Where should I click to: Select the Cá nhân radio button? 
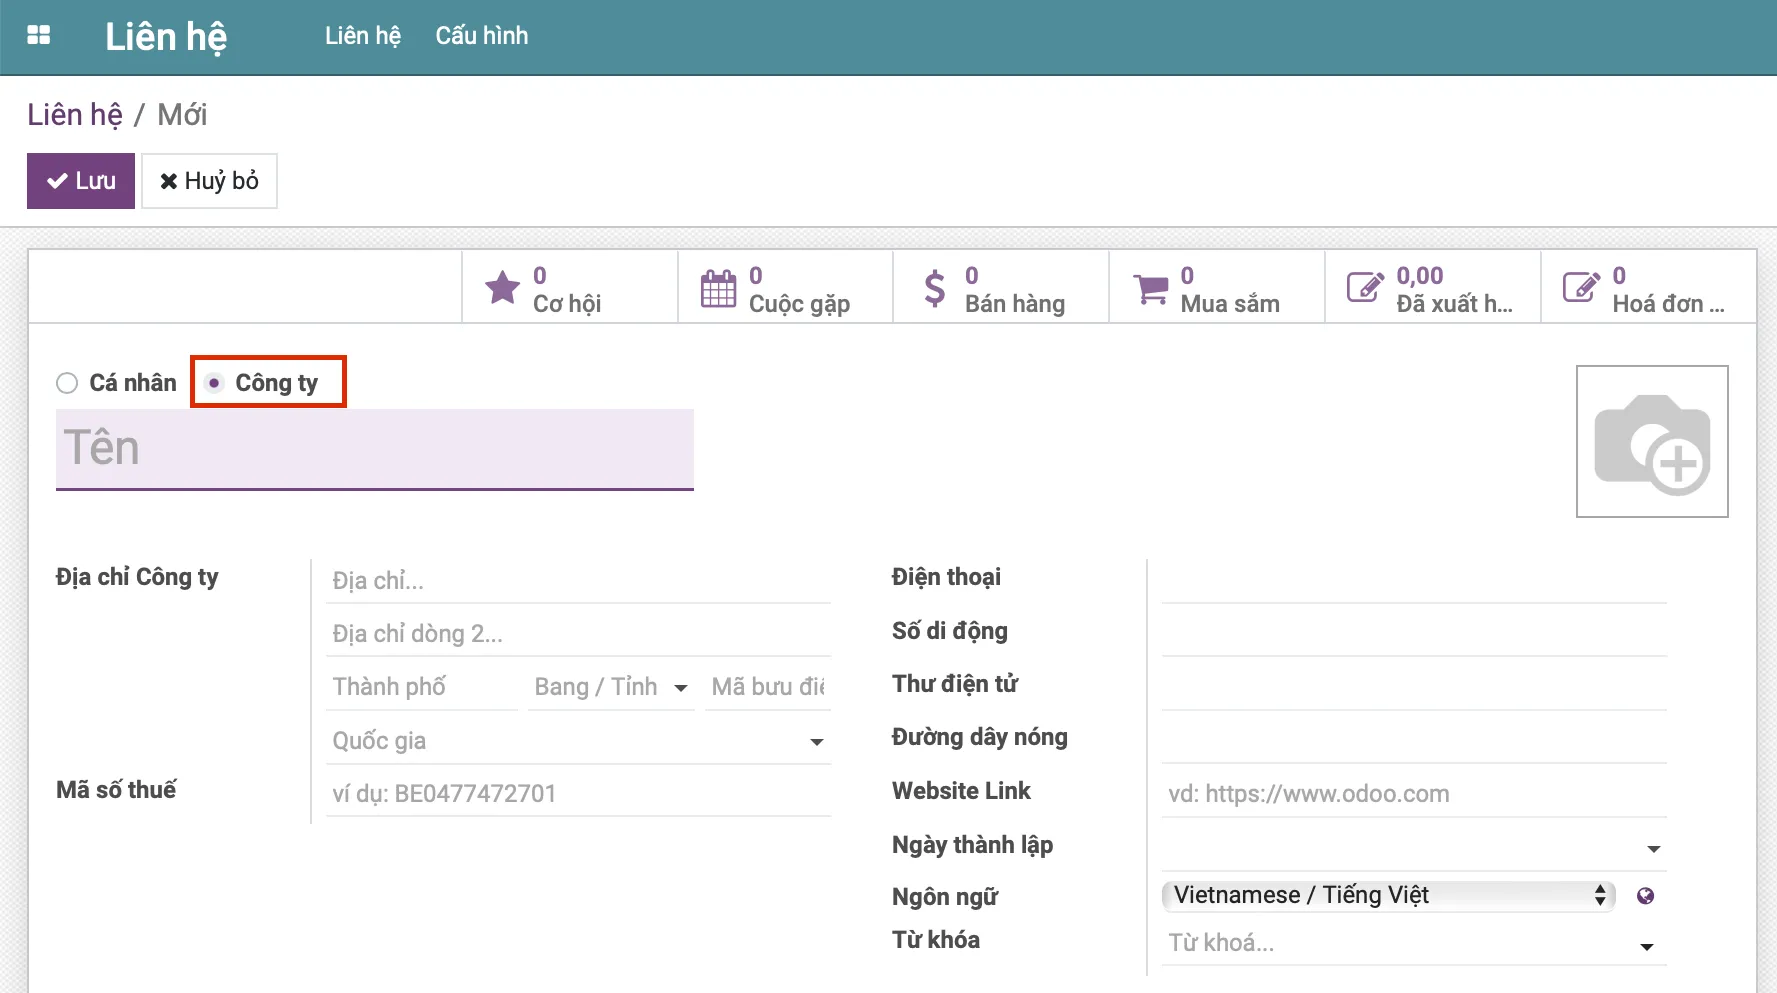[x=67, y=383]
